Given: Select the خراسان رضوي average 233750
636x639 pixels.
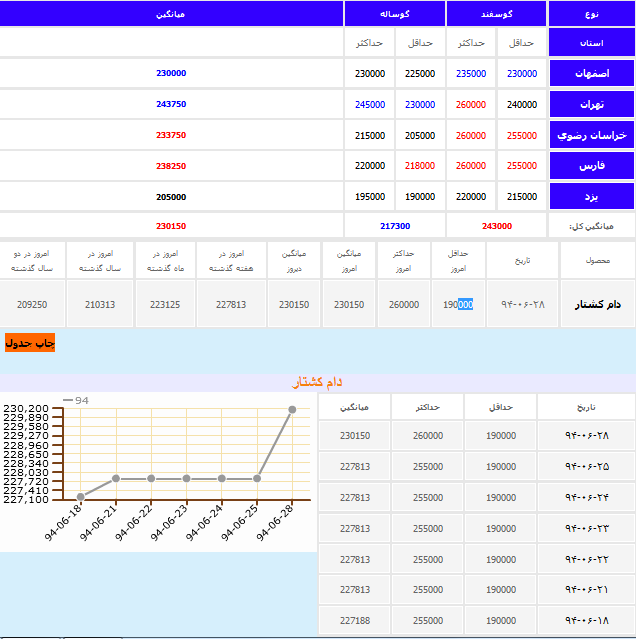Looking at the screenshot, I should 171,135.
